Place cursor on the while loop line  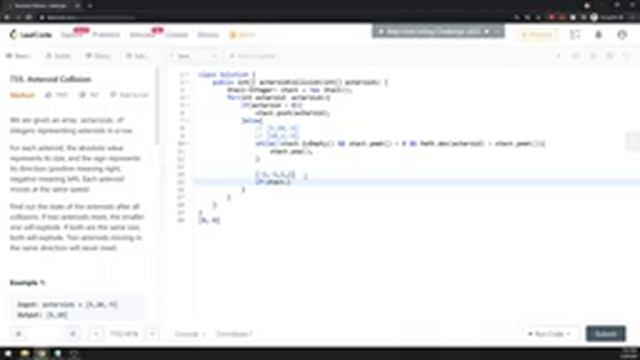(x=400, y=144)
